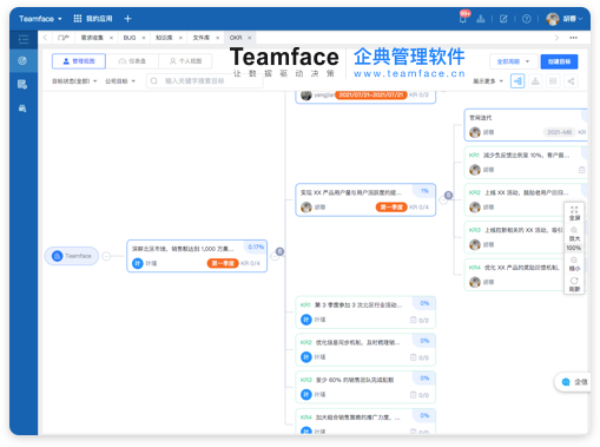Click the keyword search input field
Viewport: 600px width, 447px height.
click(x=205, y=81)
